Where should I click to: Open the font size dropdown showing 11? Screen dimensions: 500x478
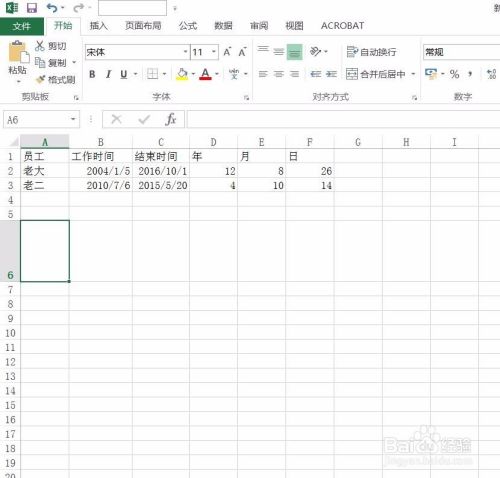click(214, 52)
